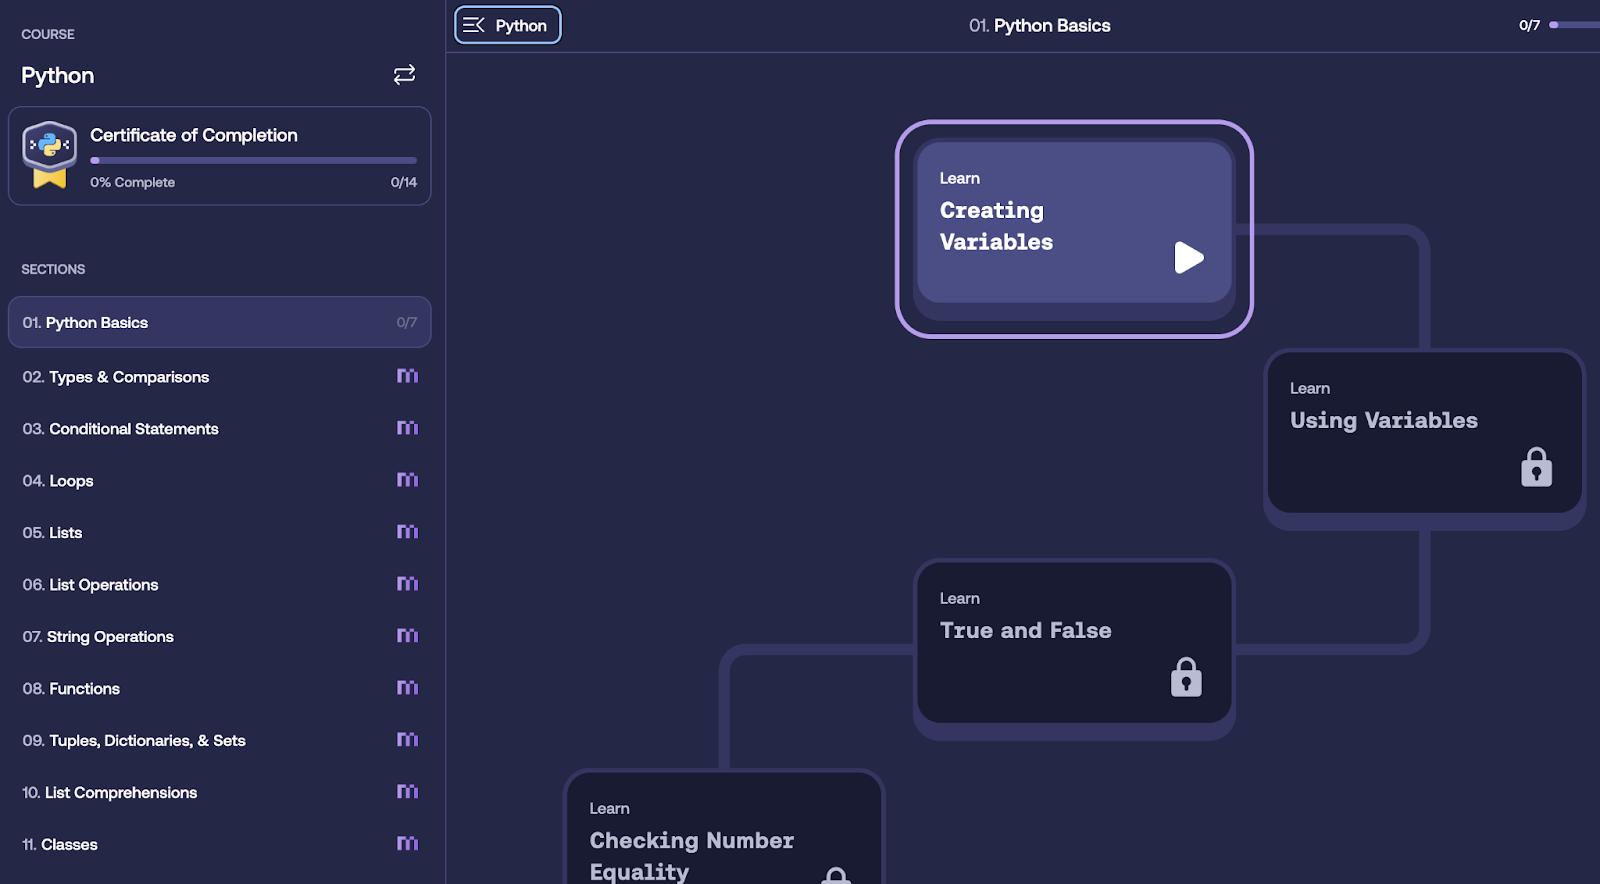Screen dimensions: 1600x884
Task: Open 09. Tuples, Dictionaries, & Sets section
Action: point(220,741)
